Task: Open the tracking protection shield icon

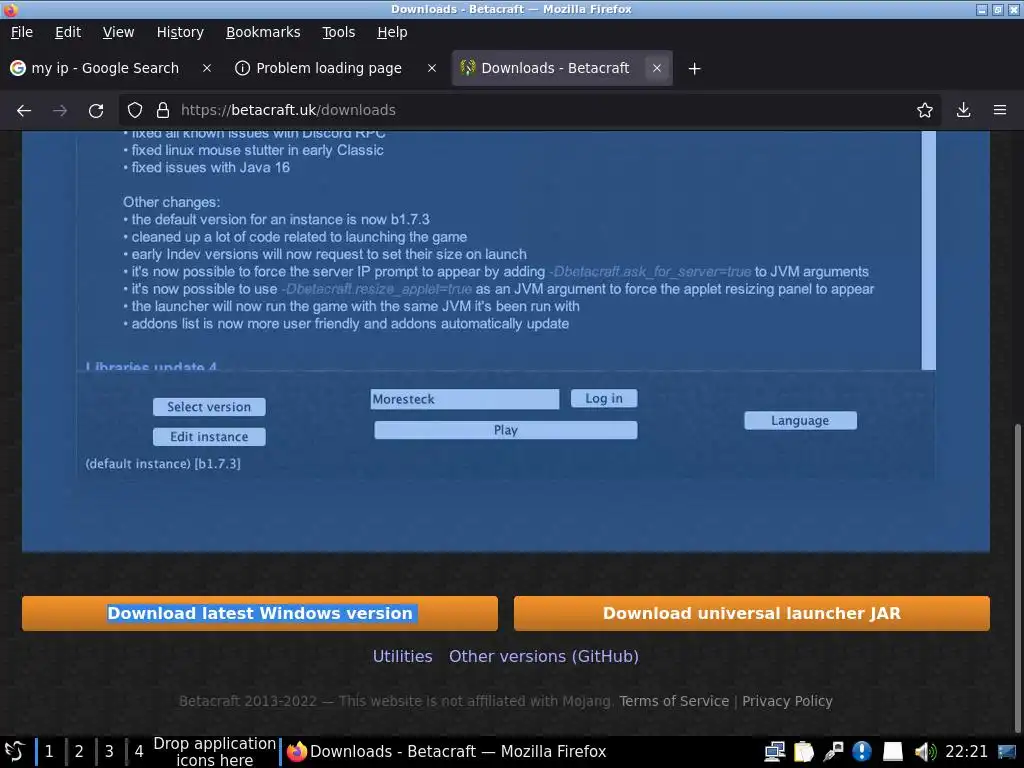Action: coord(135,110)
